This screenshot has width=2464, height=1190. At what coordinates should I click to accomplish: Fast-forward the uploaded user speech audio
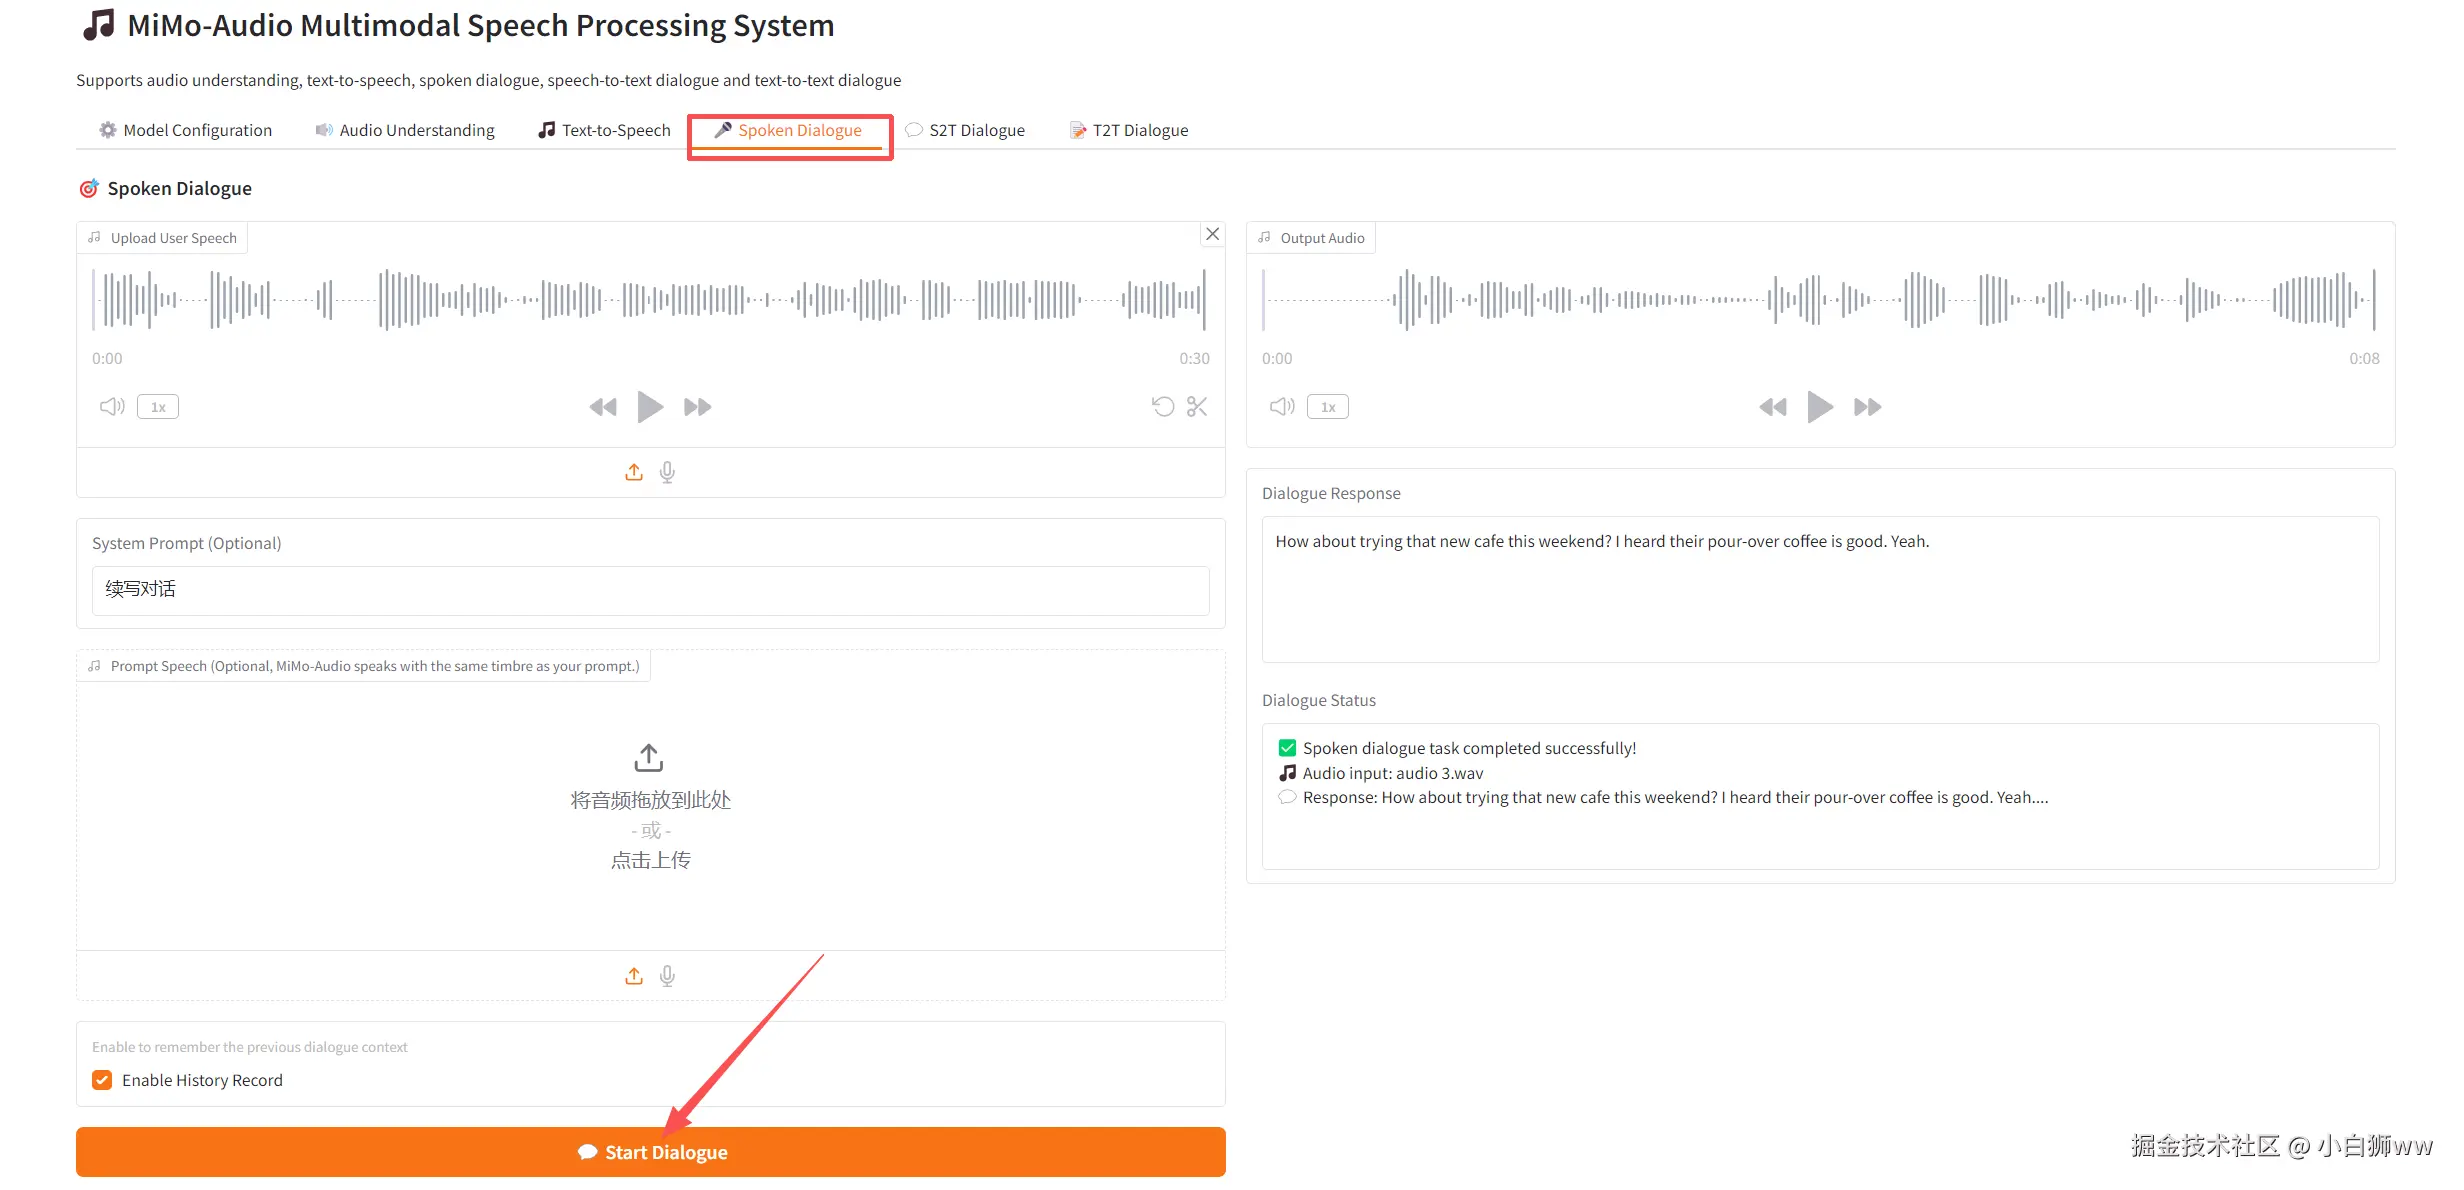[x=697, y=407]
